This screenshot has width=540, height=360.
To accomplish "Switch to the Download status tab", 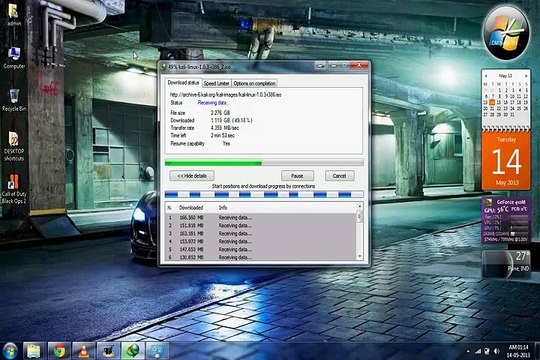I will [183, 83].
